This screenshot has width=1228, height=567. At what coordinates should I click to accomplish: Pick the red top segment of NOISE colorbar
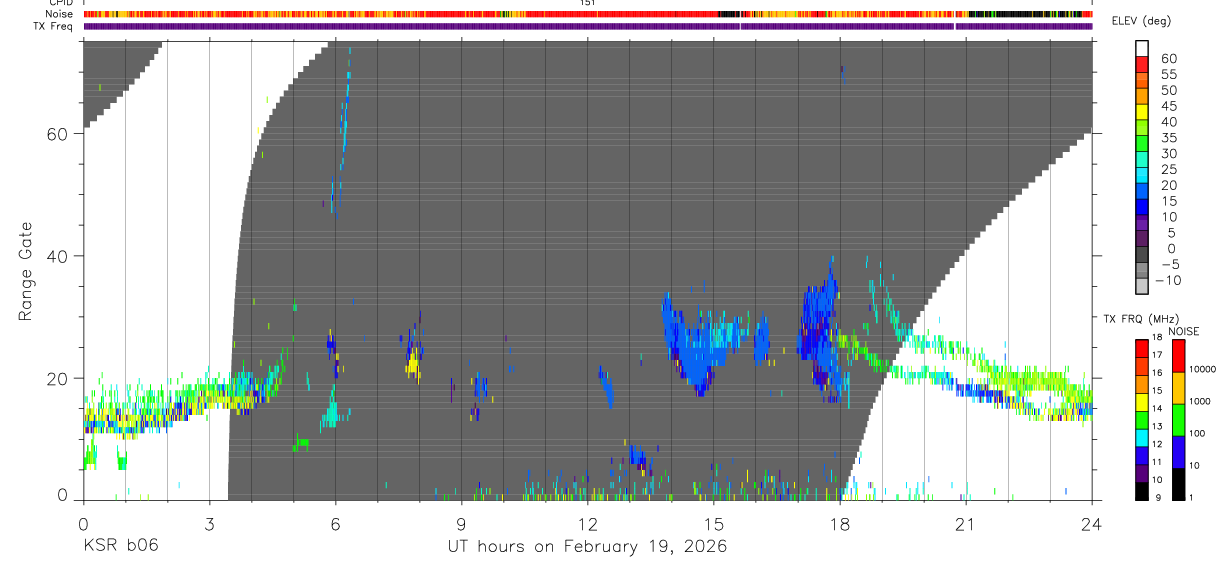pyautogui.click(x=1177, y=356)
